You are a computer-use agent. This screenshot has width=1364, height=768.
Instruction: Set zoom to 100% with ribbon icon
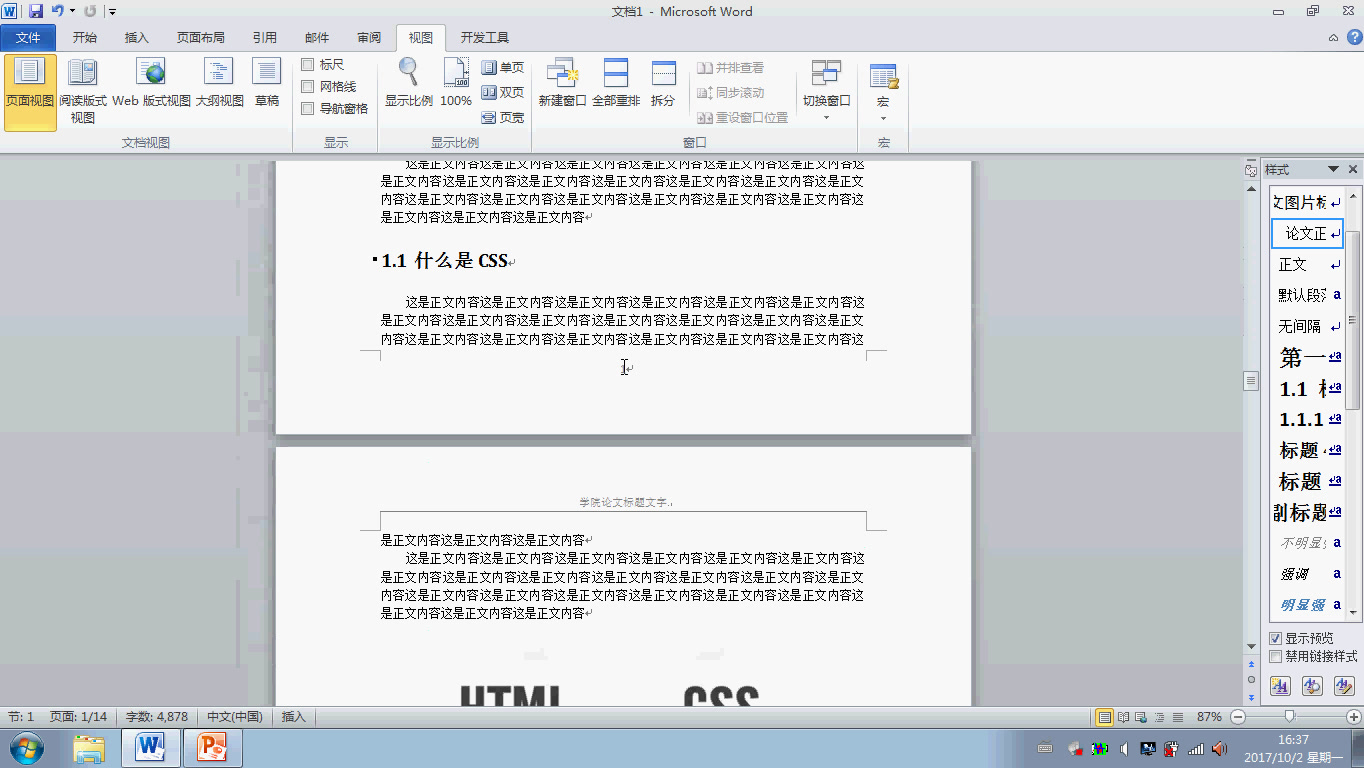tap(455, 84)
